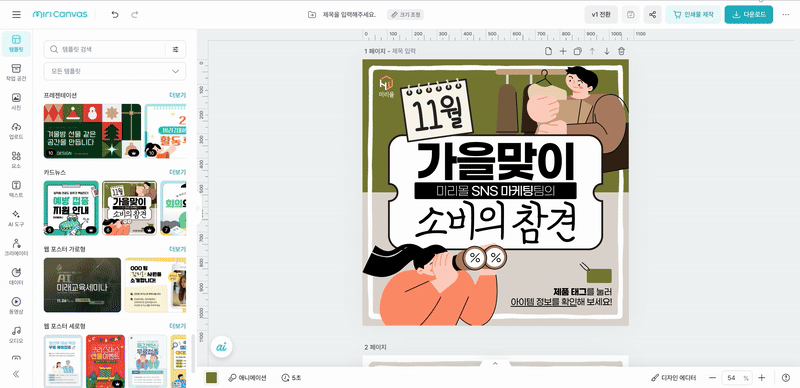Click the 인쇄물 제작 button

pyautogui.click(x=693, y=14)
